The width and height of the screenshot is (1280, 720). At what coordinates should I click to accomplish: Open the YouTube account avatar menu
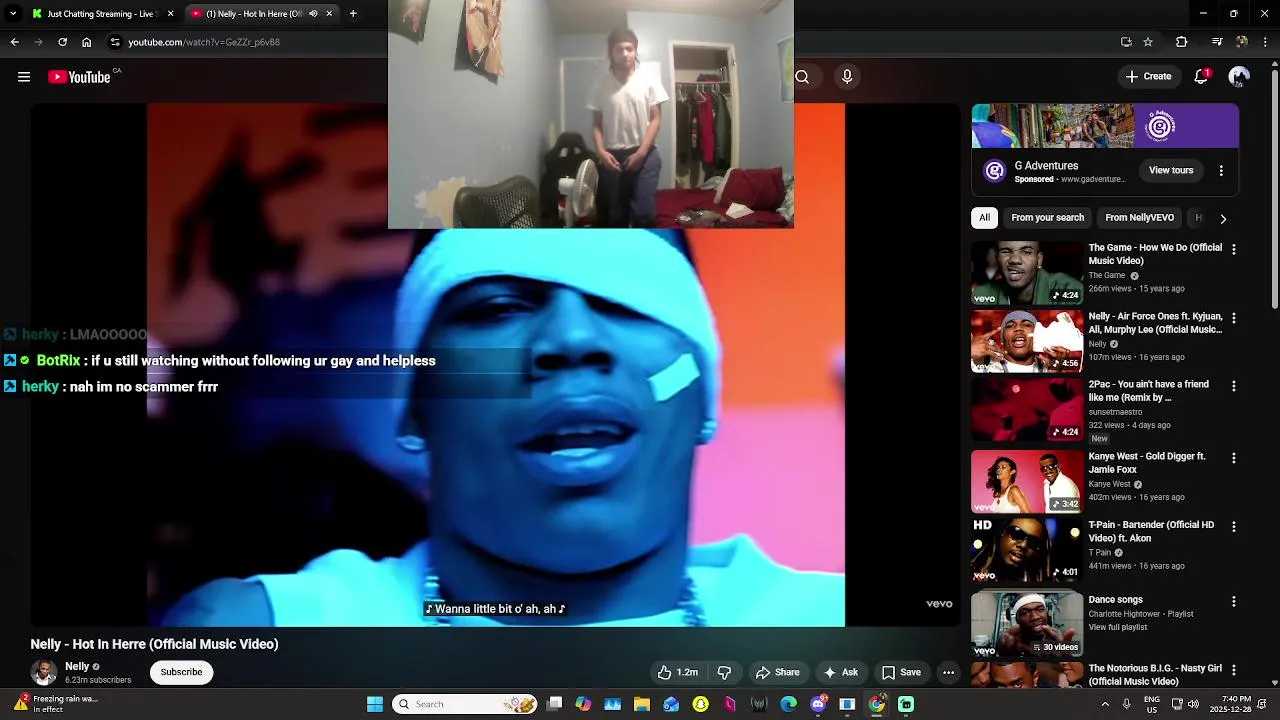coord(1239,76)
